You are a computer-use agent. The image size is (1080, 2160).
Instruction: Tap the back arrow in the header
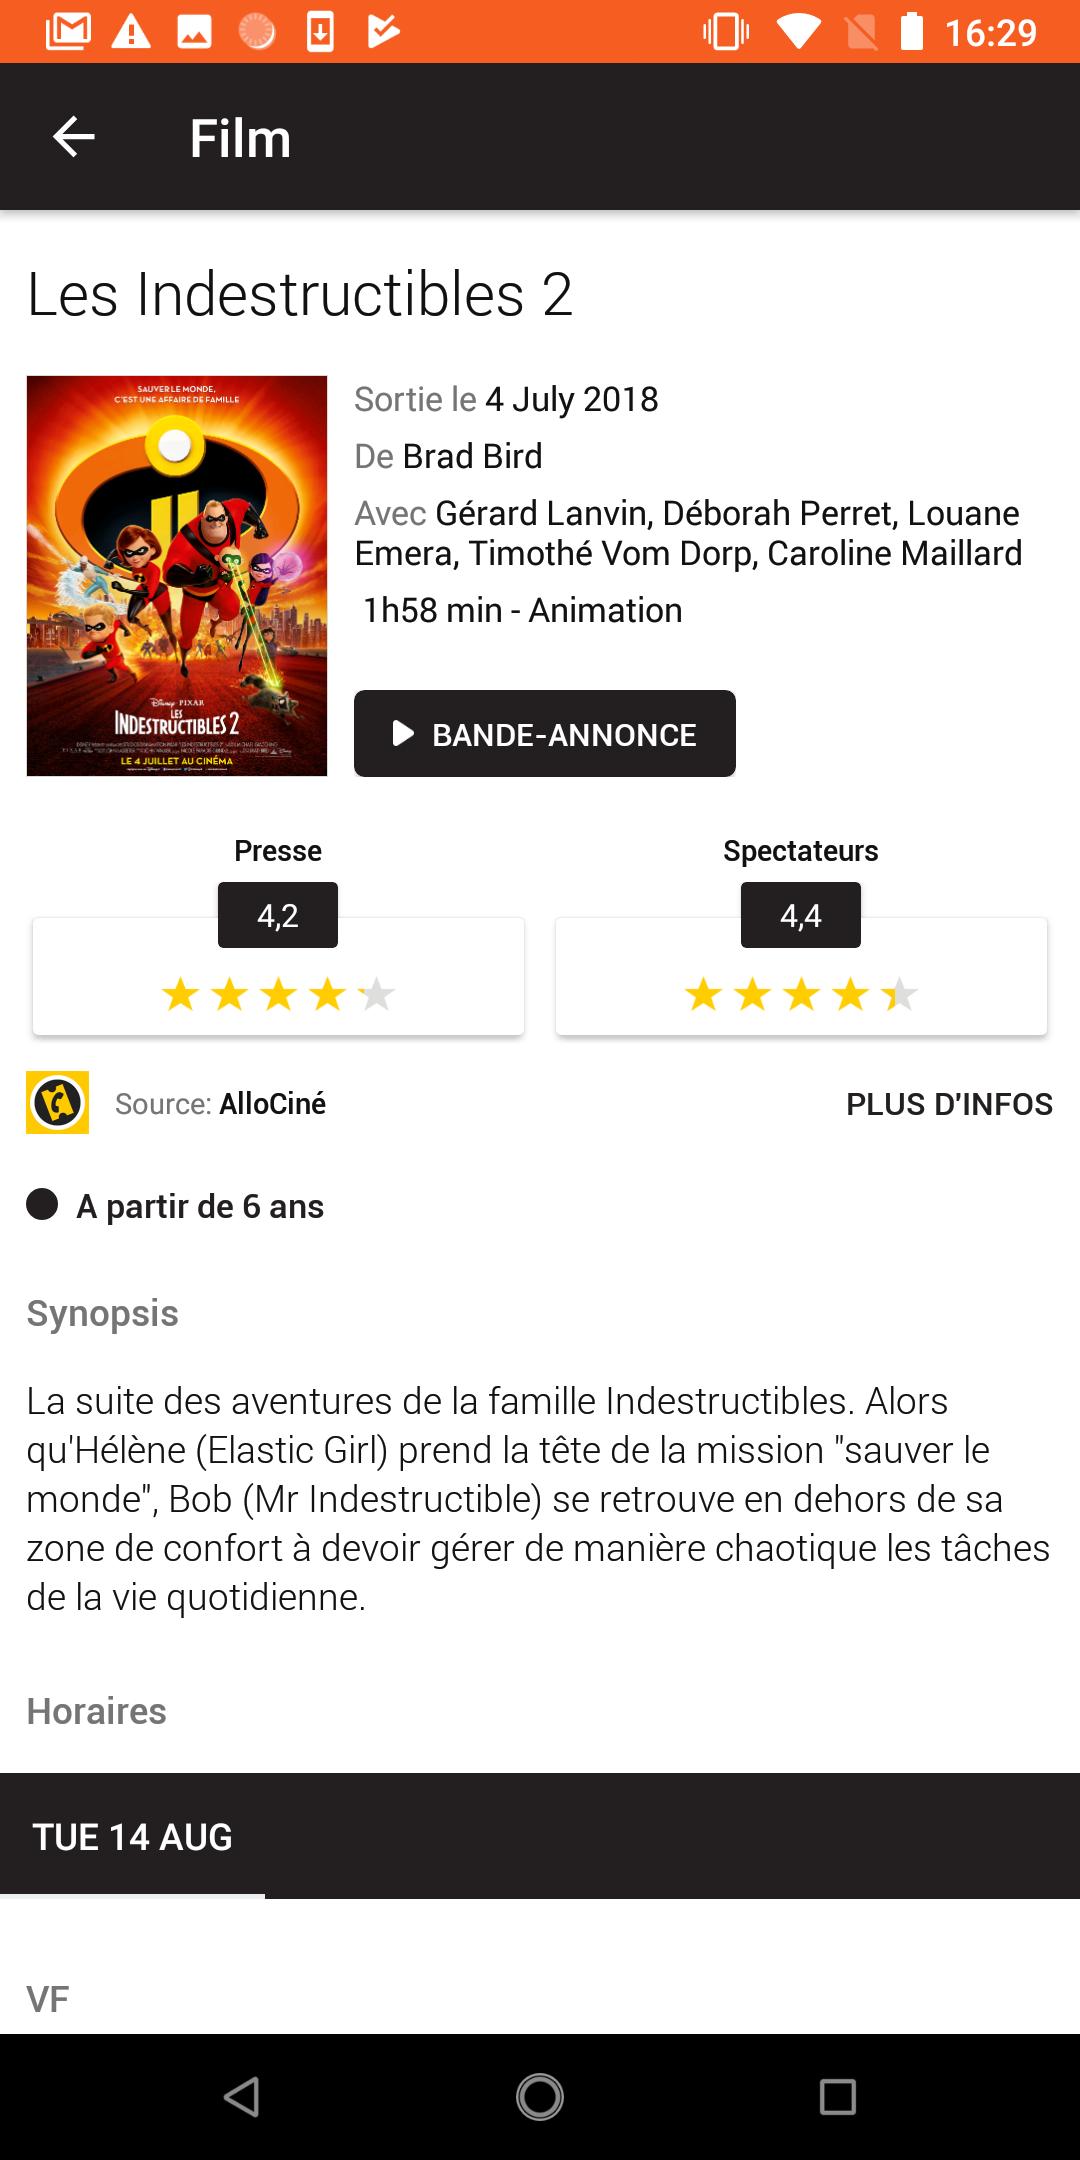click(x=73, y=137)
